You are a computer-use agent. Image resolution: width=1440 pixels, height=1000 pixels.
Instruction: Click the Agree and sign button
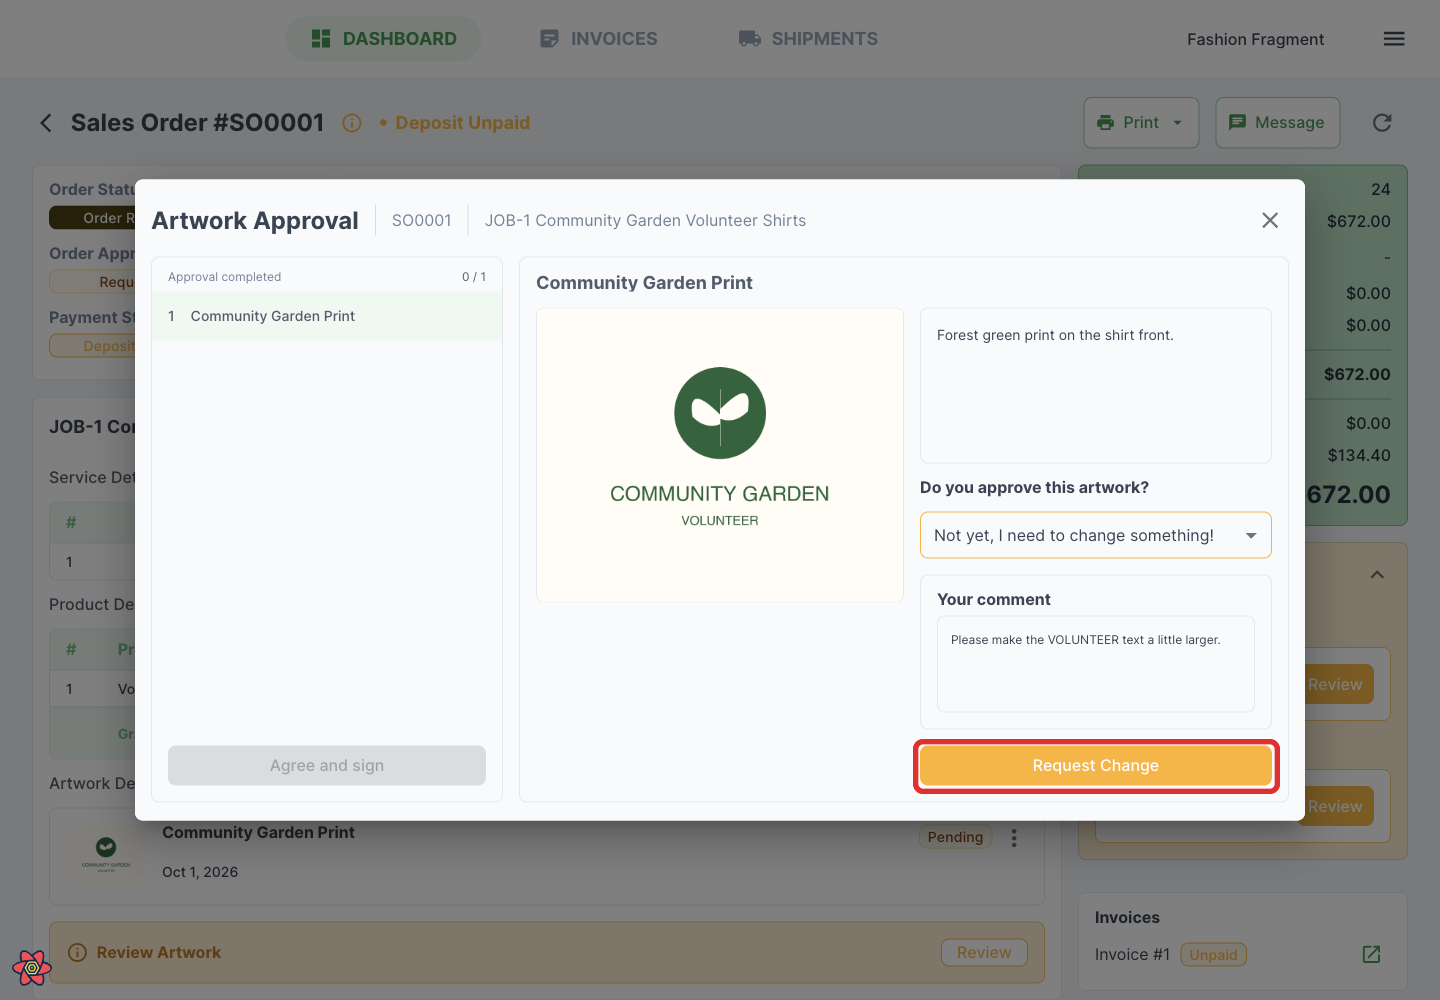(x=327, y=766)
